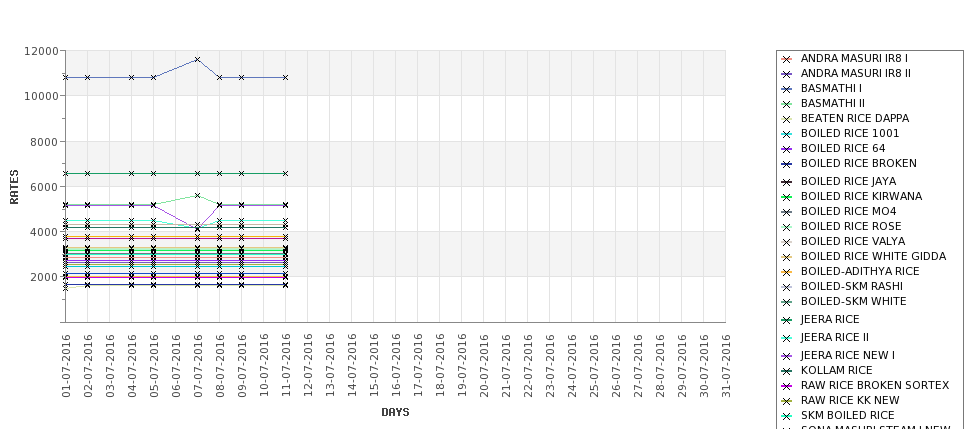
Task: Click the BOILED RICE ROSE legend marker
Action: [787, 227]
